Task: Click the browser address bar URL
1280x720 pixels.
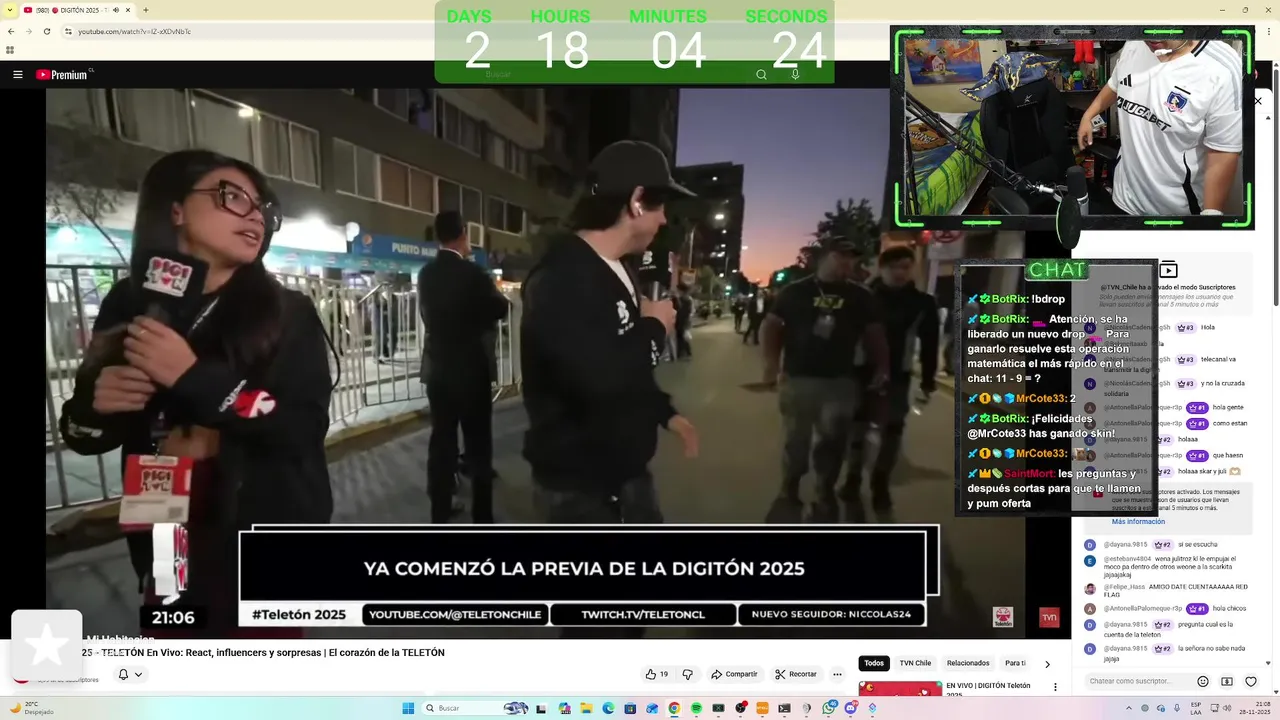Action: (x=134, y=31)
